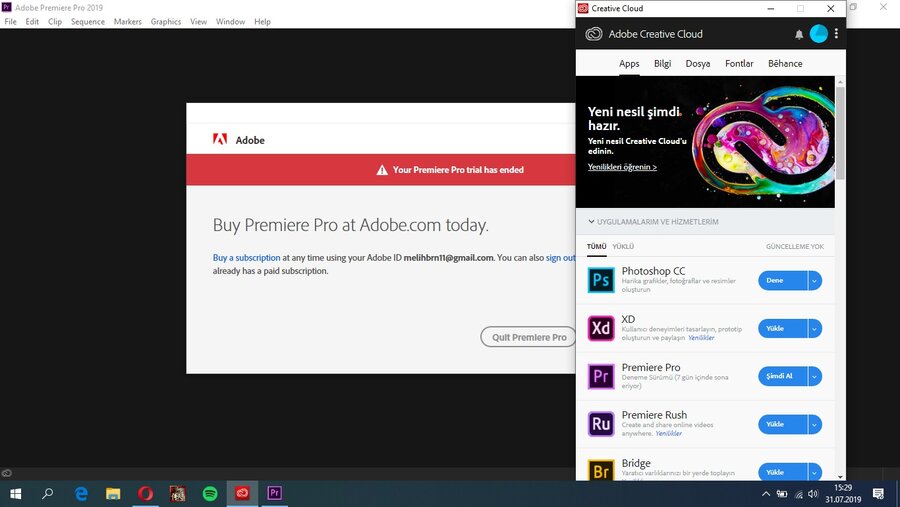900x507 pixels.
Task: Open the Creative Cloud notifications bell
Action: click(798, 34)
